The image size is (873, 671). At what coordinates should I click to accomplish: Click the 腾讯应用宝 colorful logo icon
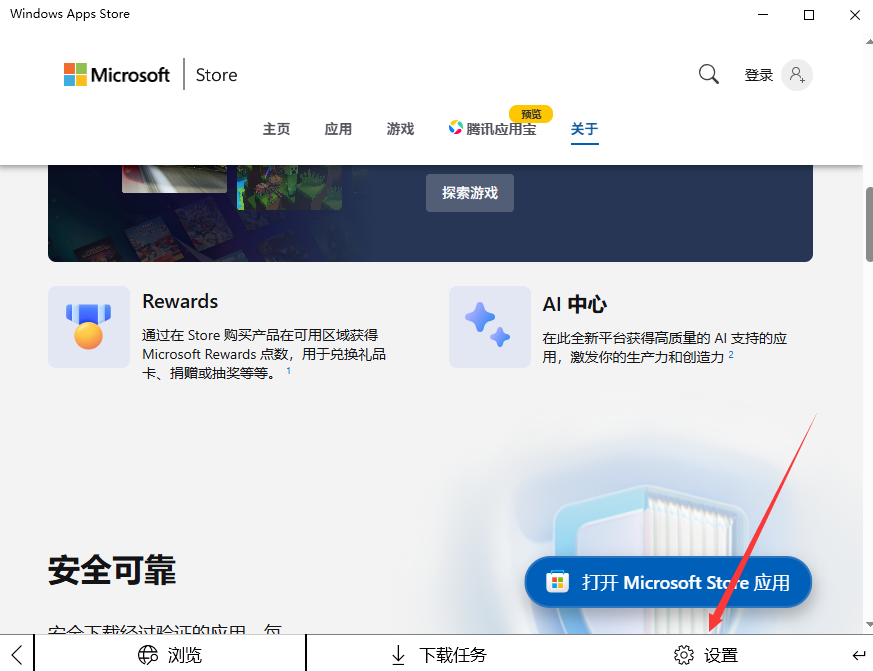455,128
